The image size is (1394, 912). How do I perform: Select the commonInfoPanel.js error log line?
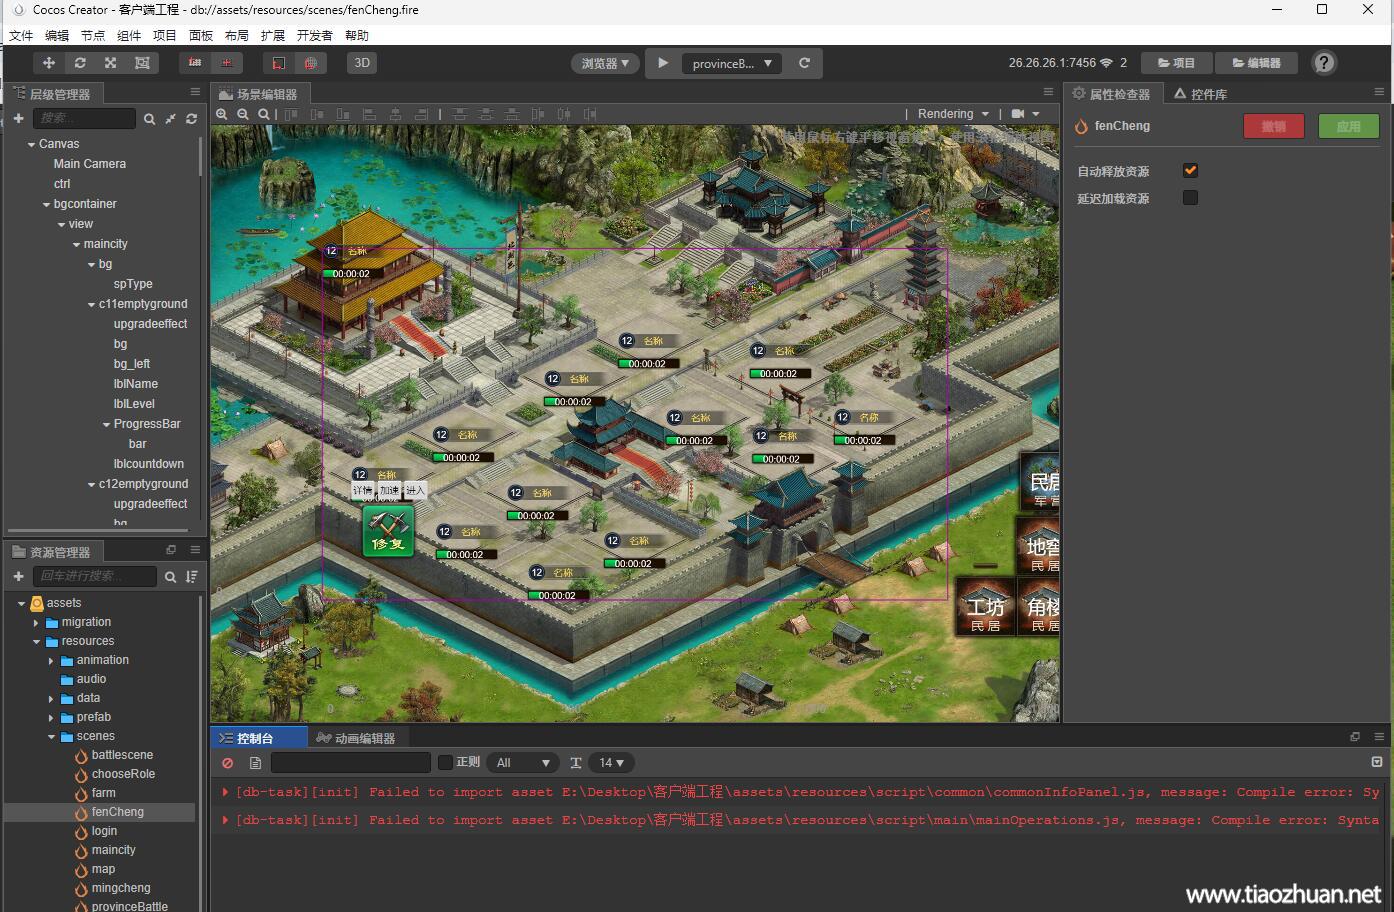[x=800, y=792]
